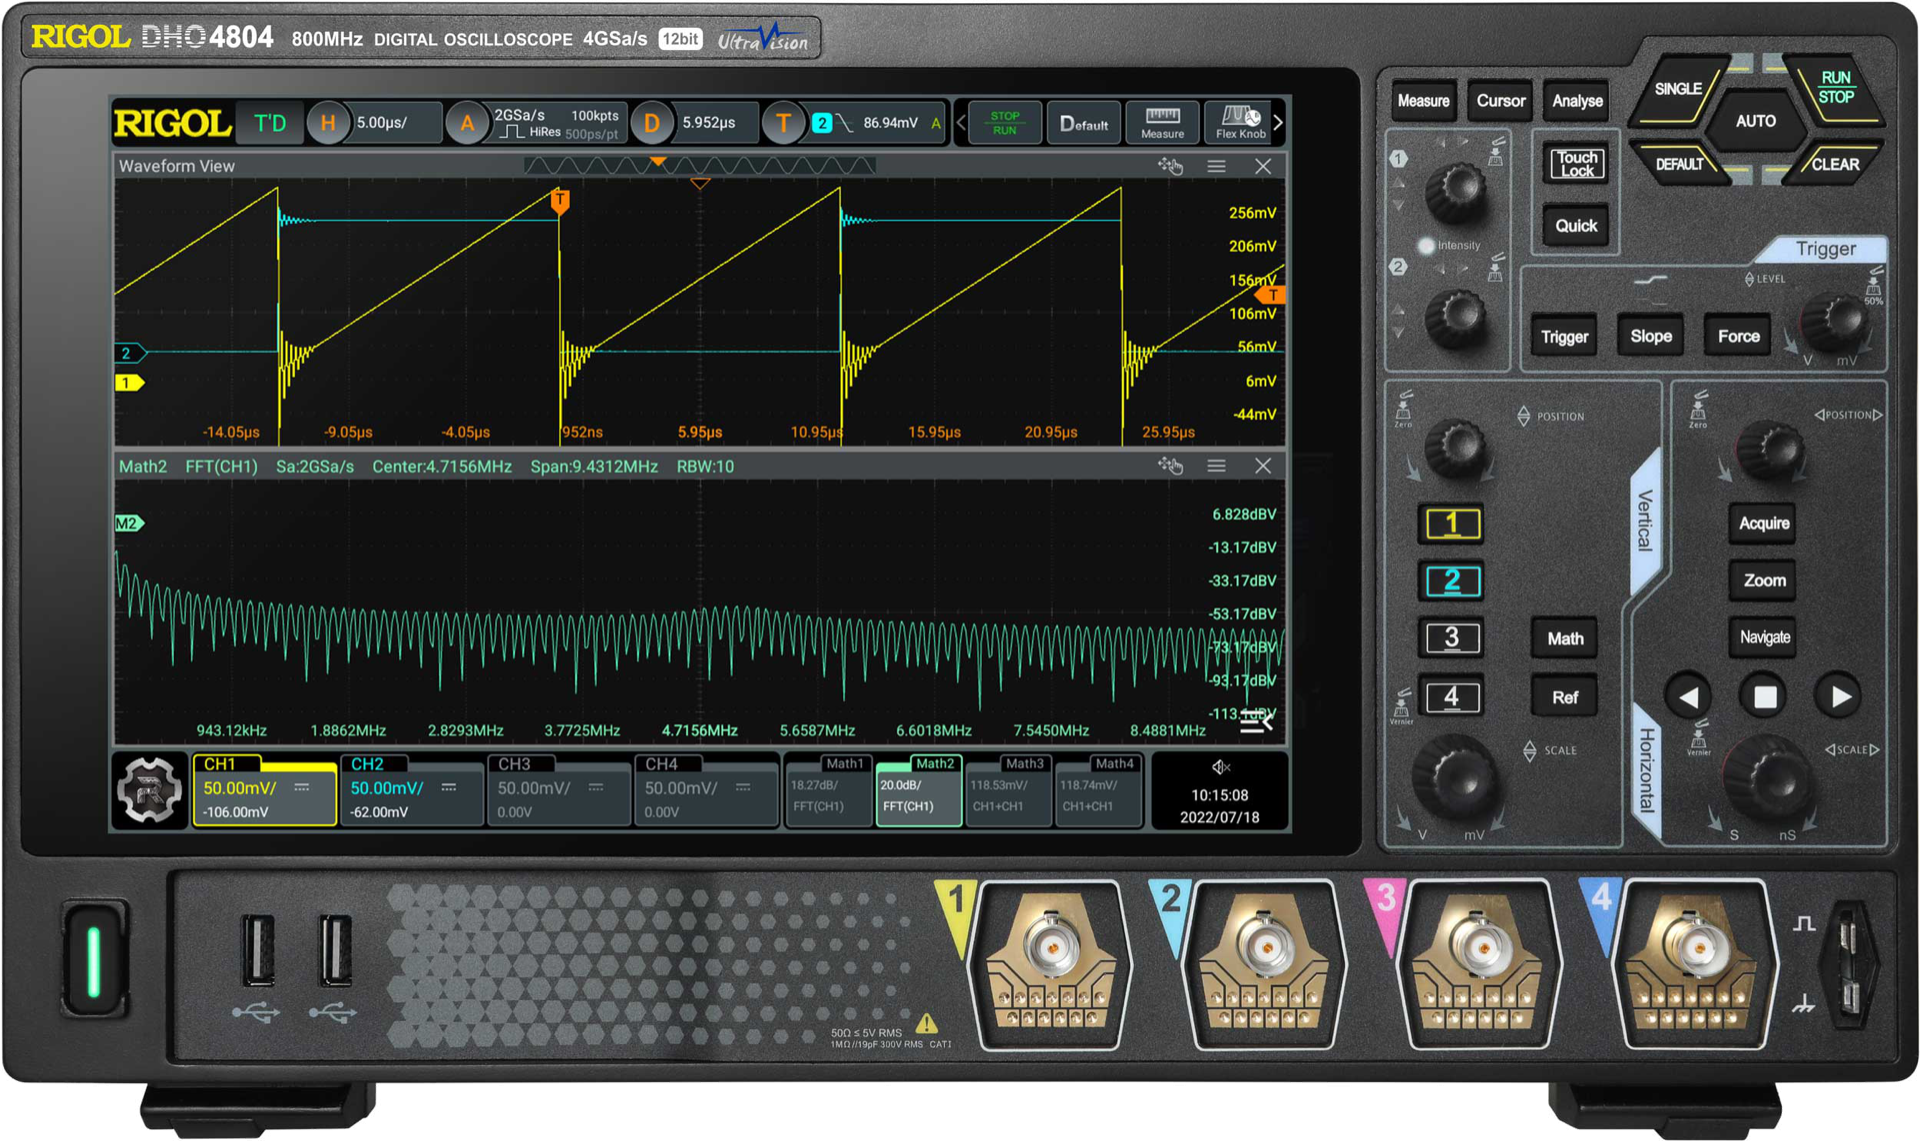Click the Navigate button
Screen dimensions: 1920x1141
pos(1764,638)
